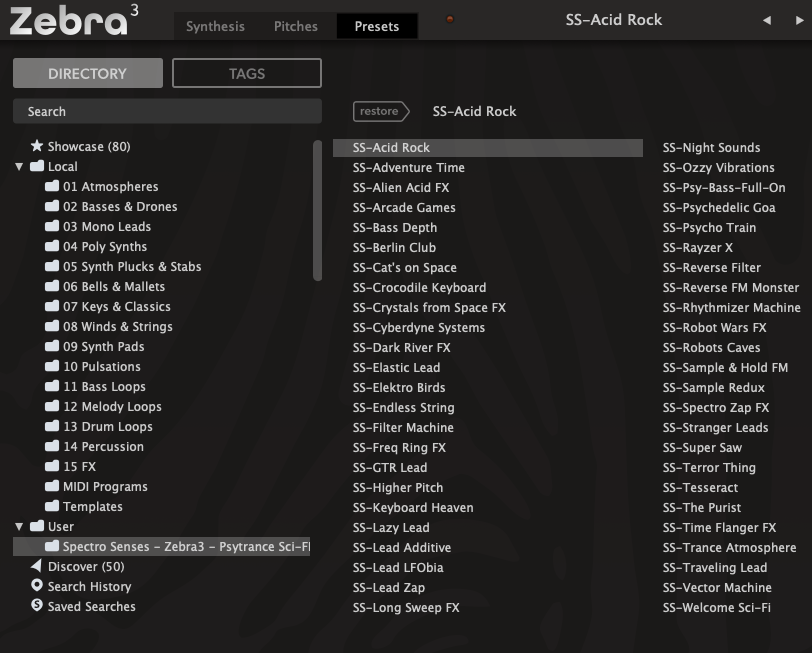Load the SS-Alien Acid FX preset

[x=401, y=187]
